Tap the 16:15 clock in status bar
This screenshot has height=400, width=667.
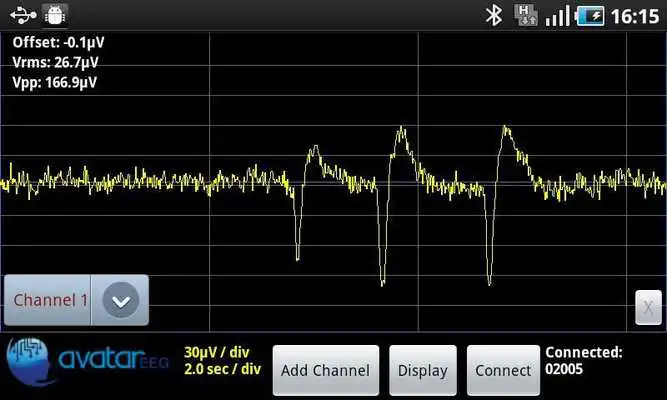(x=636, y=15)
